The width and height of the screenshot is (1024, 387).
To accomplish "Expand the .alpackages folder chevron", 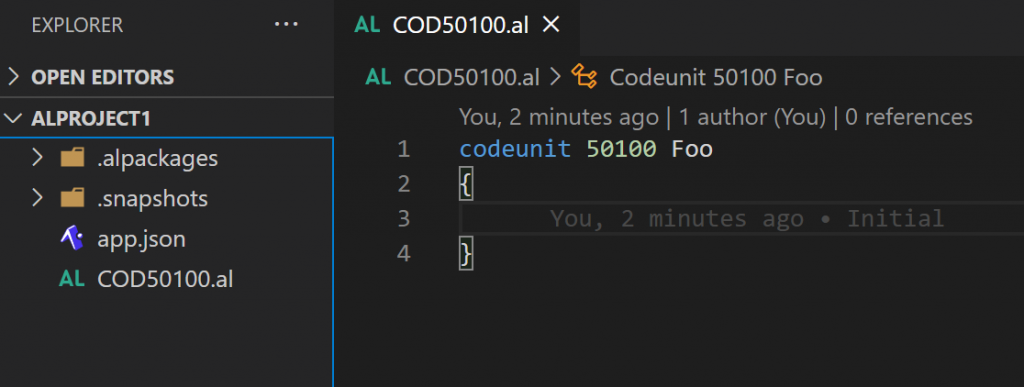I will (x=37, y=158).
